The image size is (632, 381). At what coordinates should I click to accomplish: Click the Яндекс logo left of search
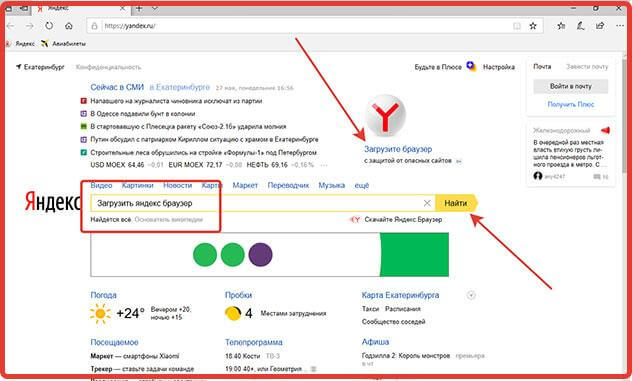(52, 202)
